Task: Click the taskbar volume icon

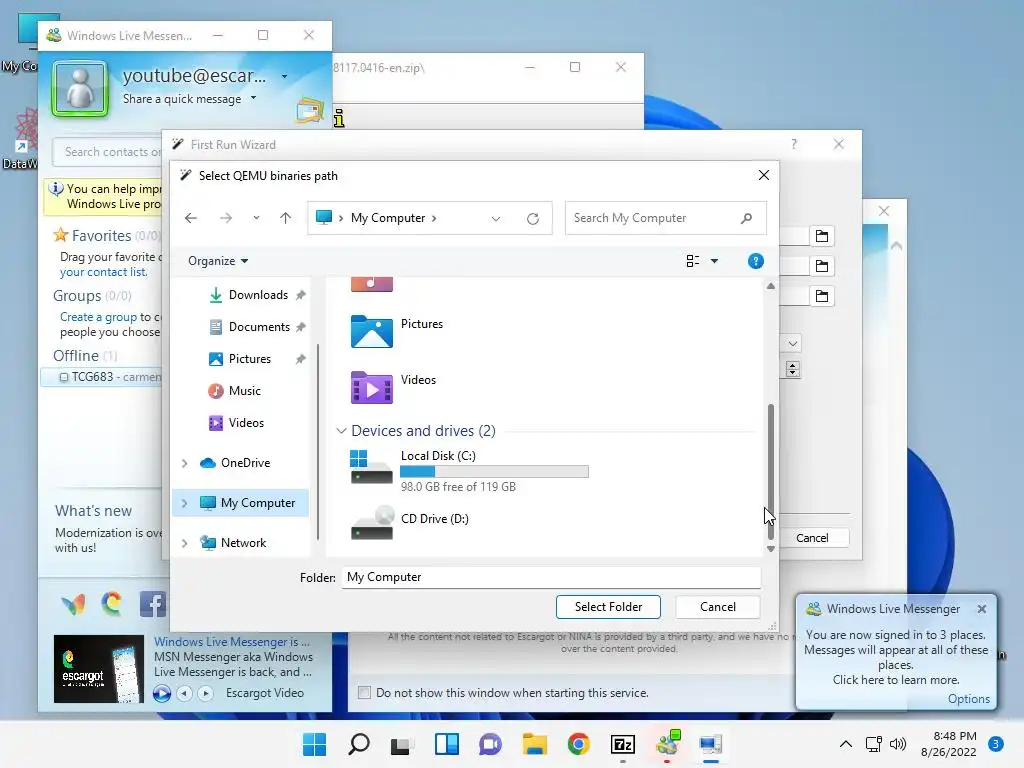Action: point(898,744)
